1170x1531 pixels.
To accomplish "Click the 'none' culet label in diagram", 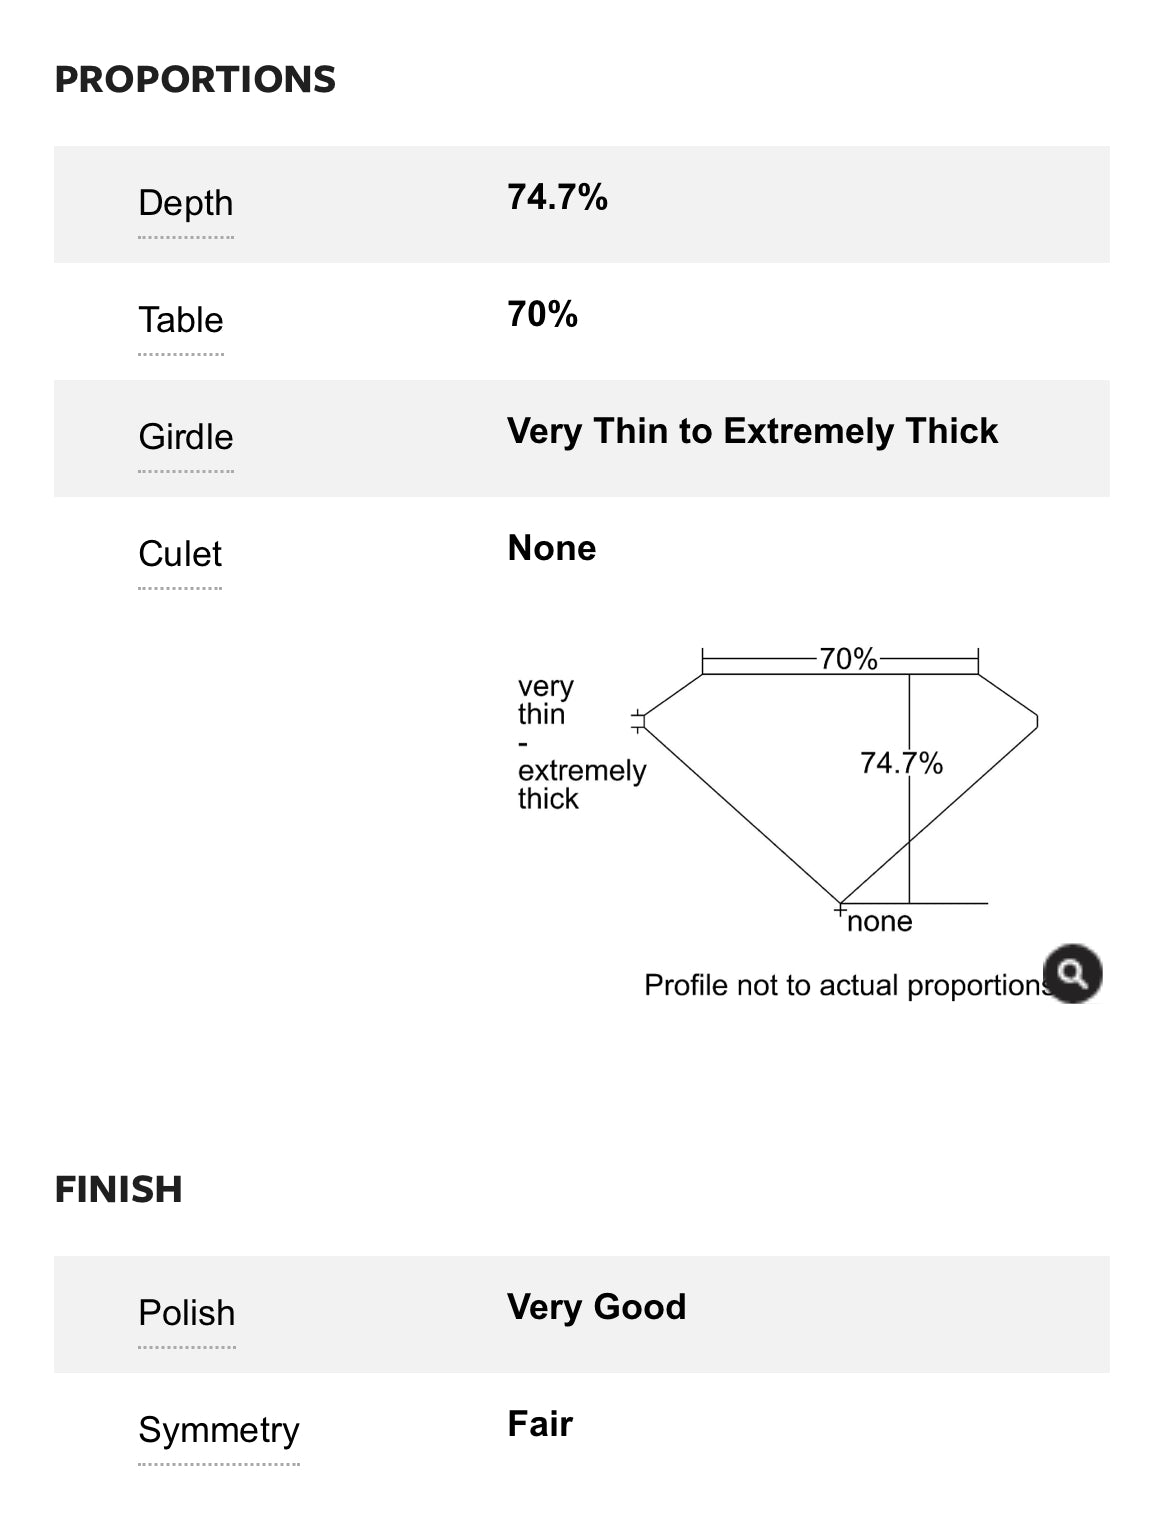I will click(879, 921).
